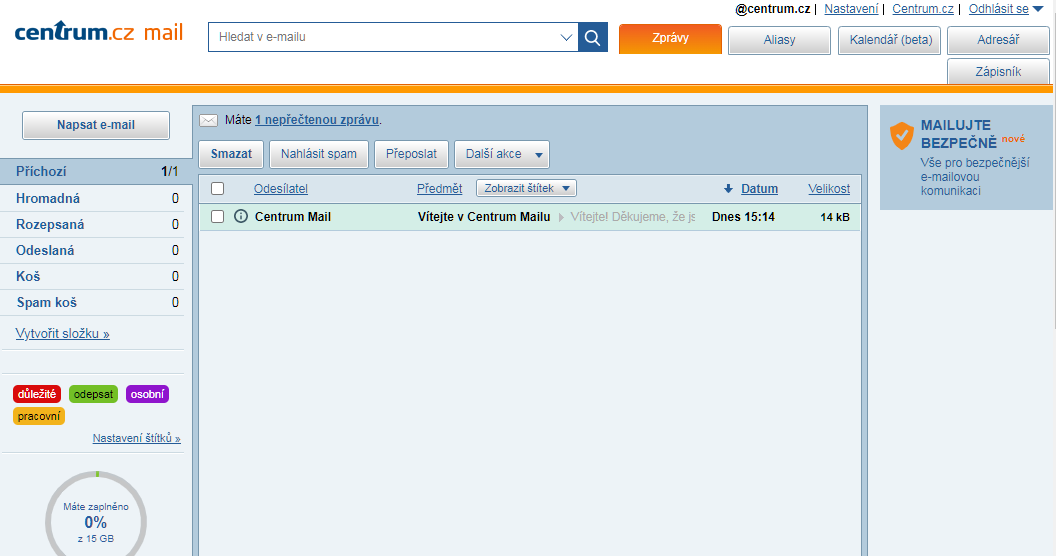
Task: Open the Kalendář (beta) tab
Action: (889, 40)
